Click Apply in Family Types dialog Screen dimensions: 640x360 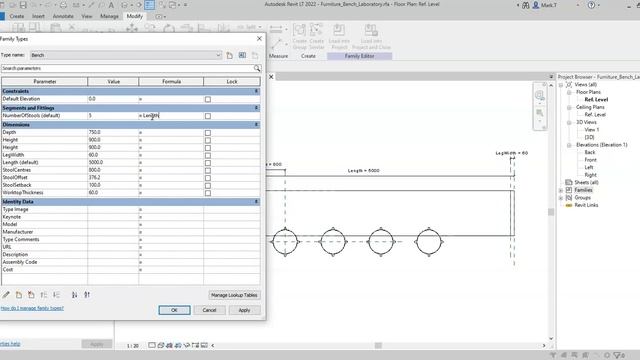244,310
